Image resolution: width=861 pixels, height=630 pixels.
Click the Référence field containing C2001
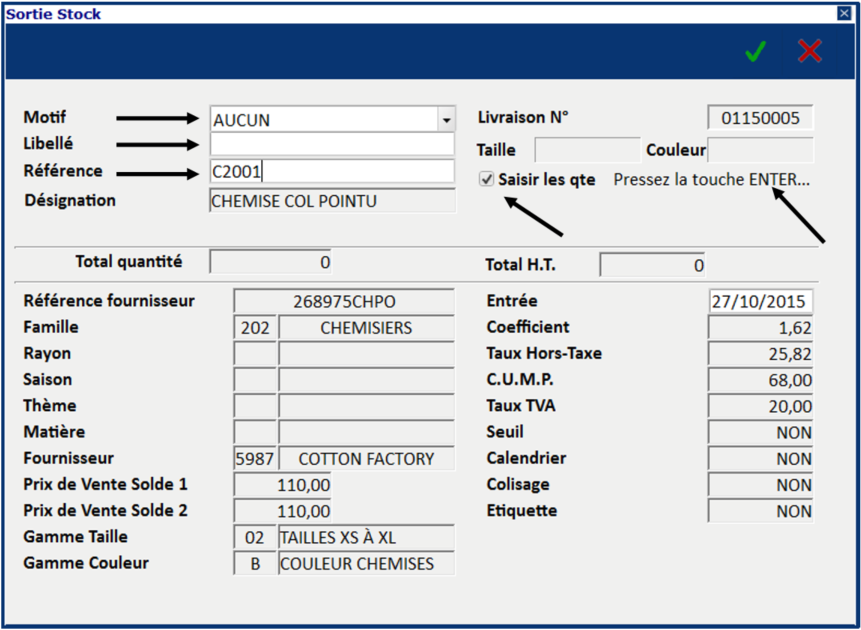click(332, 172)
